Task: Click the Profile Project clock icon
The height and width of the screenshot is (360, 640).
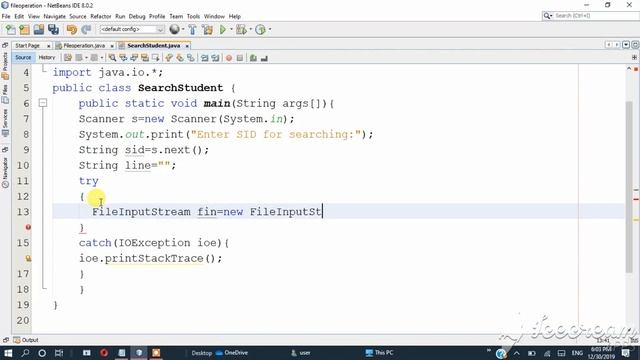Action: pos(260,29)
